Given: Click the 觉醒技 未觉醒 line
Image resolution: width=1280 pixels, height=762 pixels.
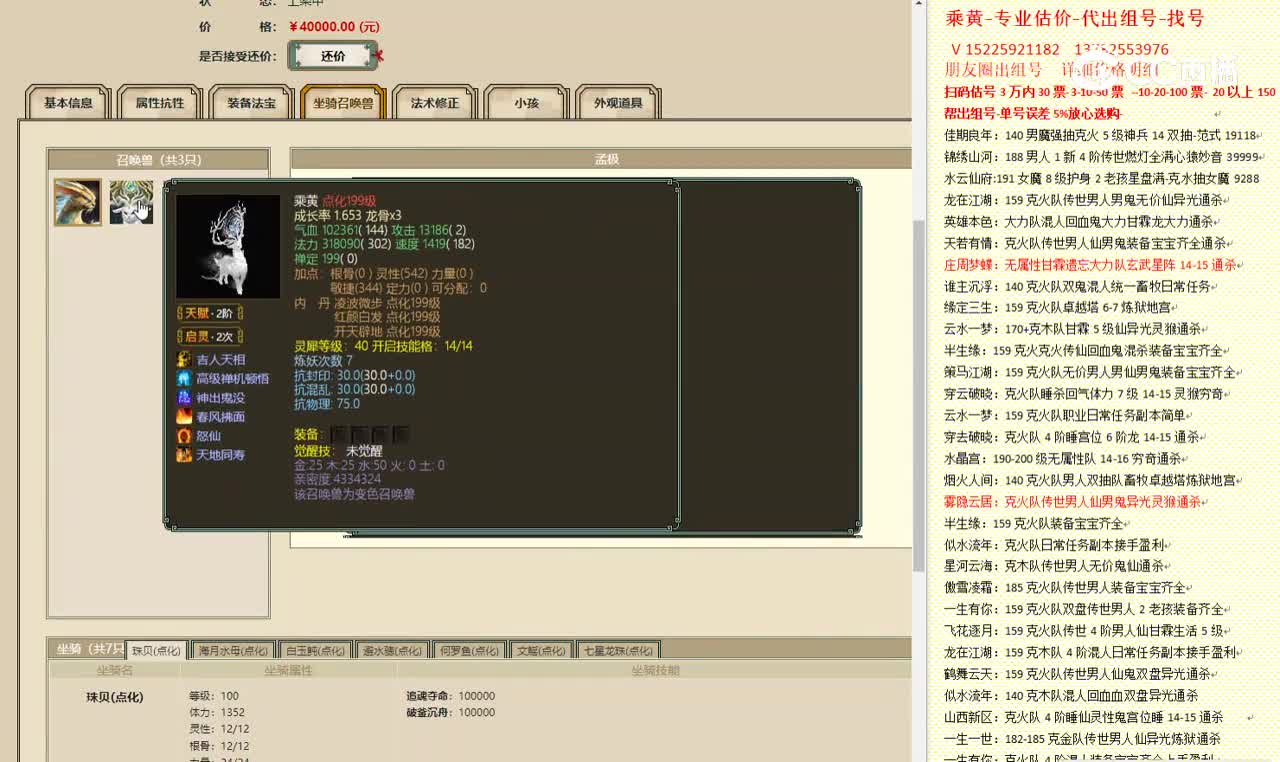Looking at the screenshot, I should click(x=339, y=451).
